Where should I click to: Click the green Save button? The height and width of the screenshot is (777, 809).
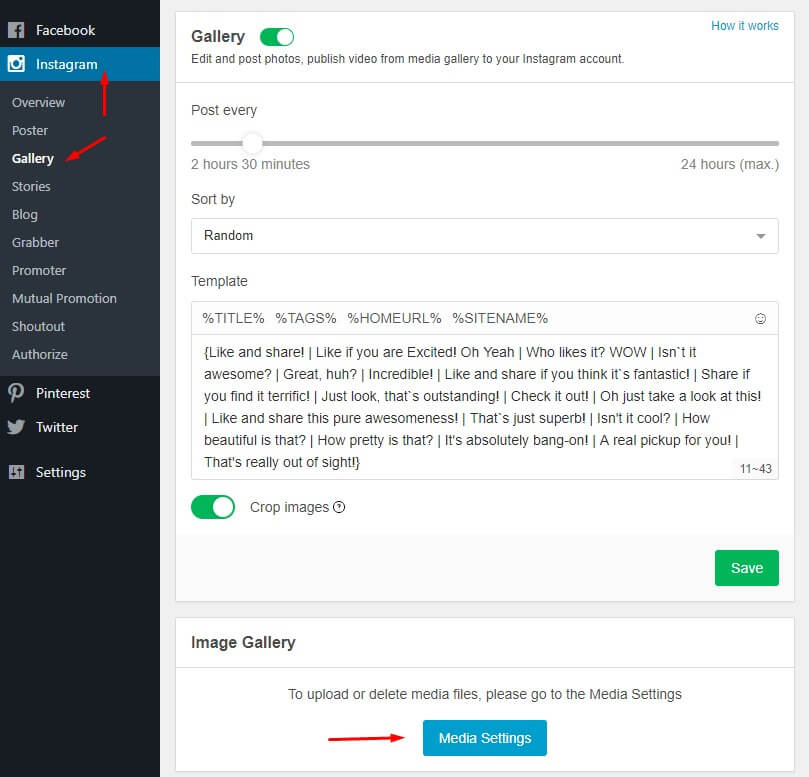pos(747,568)
